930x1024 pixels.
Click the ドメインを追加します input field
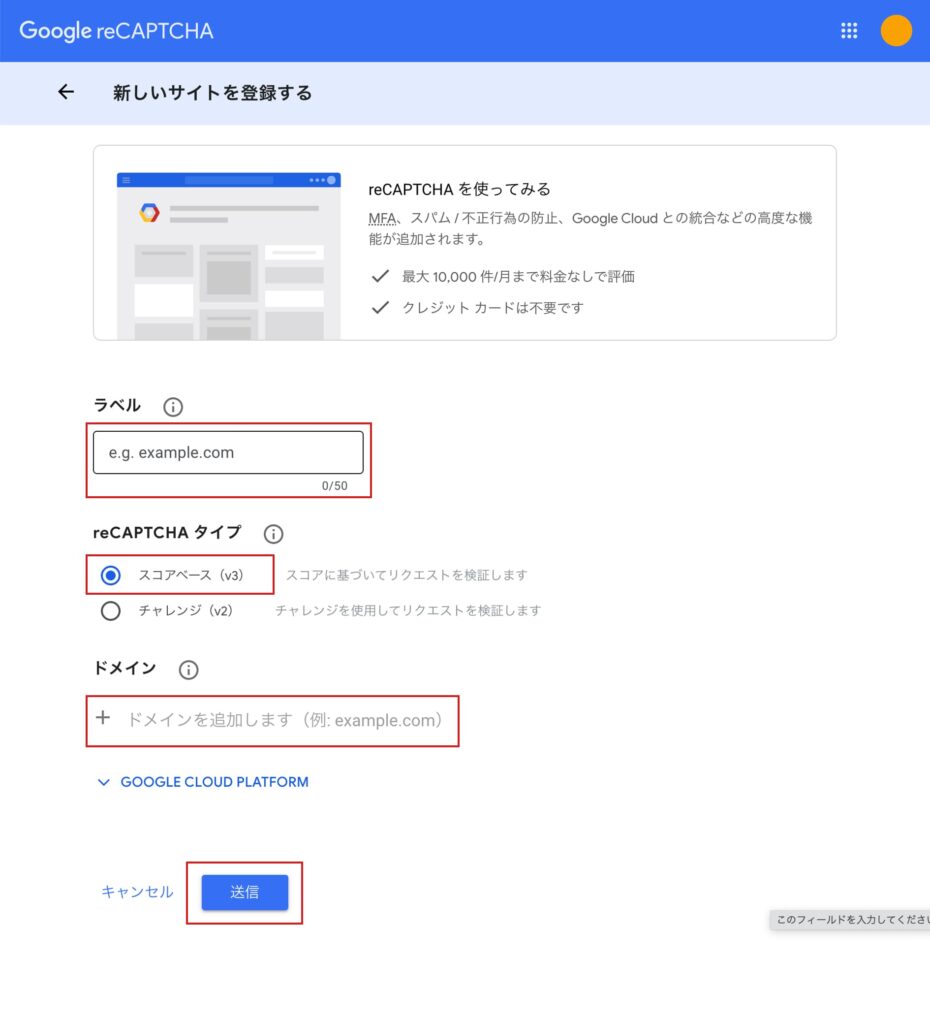pos(285,720)
